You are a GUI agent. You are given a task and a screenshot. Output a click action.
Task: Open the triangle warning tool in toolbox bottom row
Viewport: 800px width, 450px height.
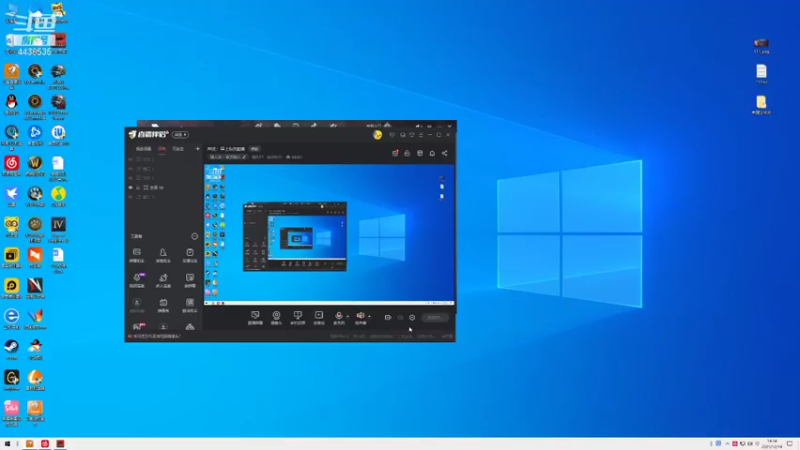tap(190, 327)
